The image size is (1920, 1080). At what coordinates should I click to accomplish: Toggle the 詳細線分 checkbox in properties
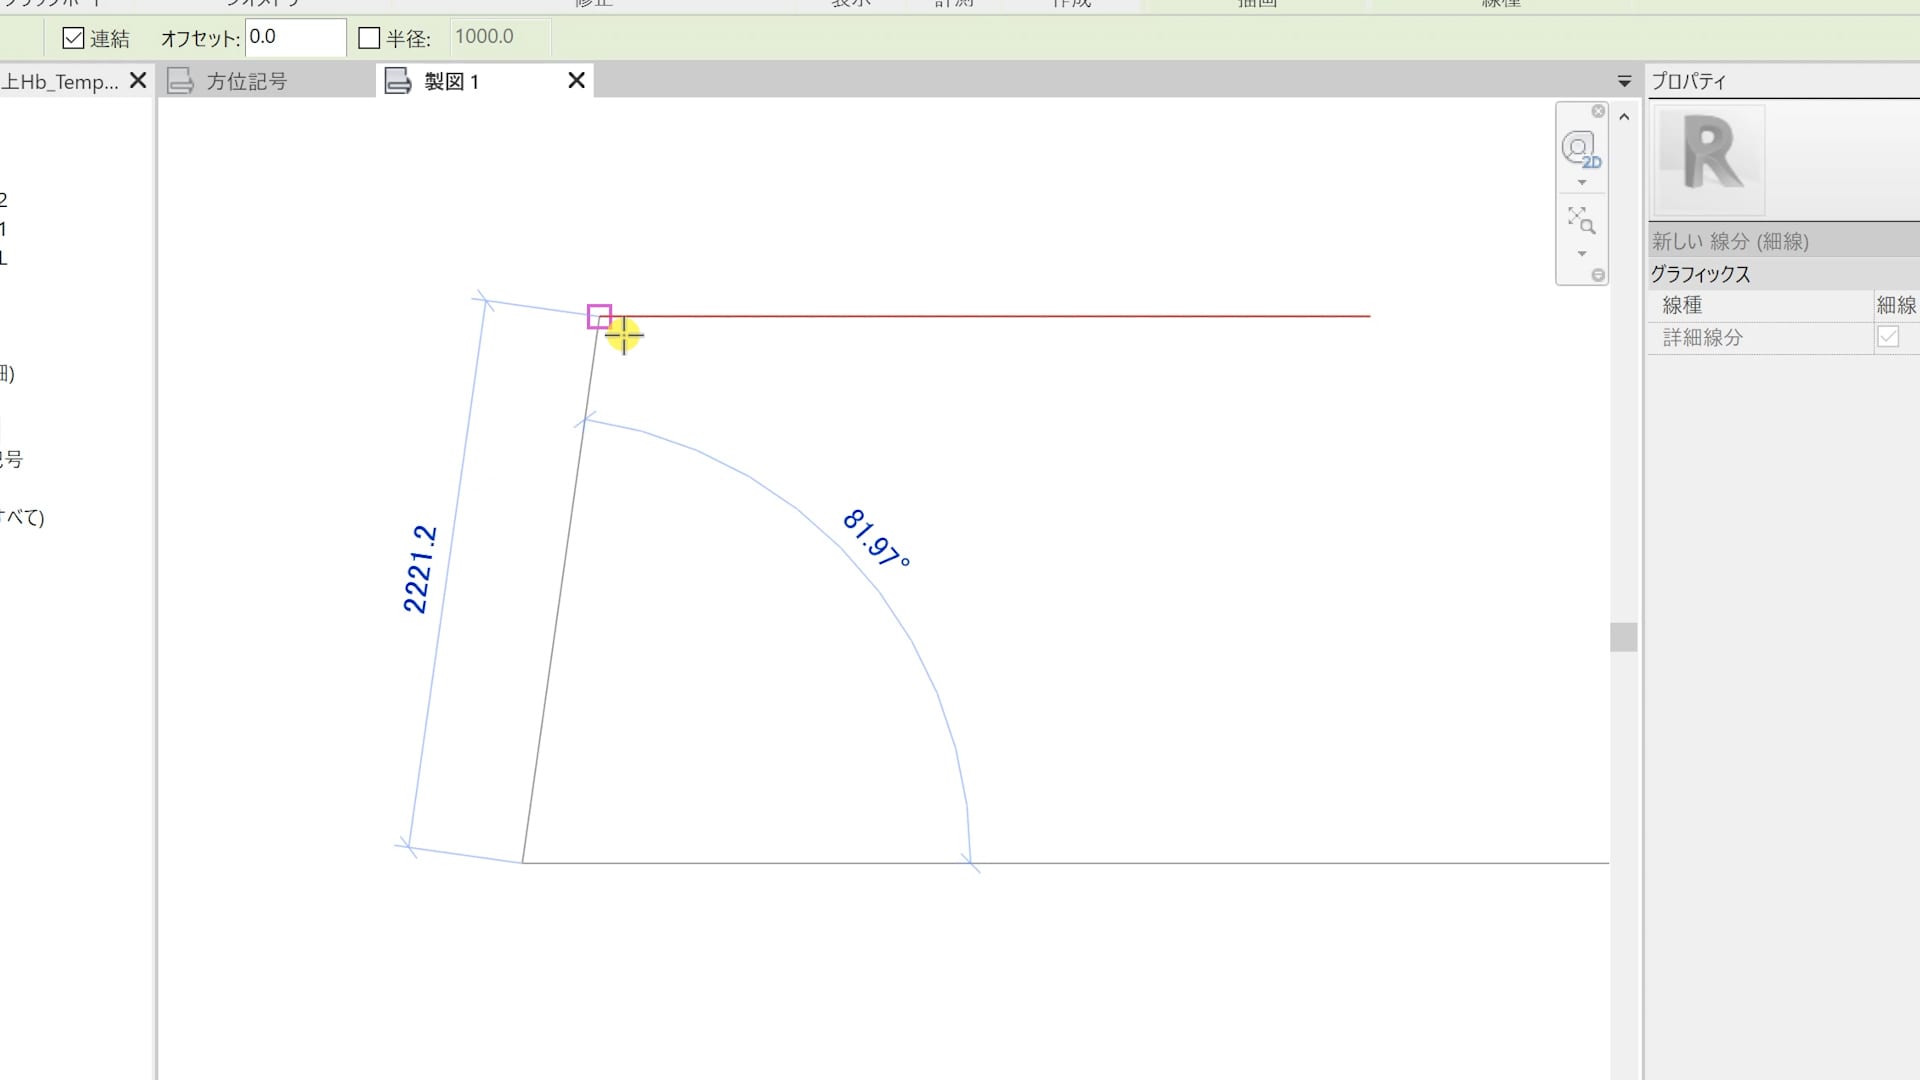point(1888,337)
